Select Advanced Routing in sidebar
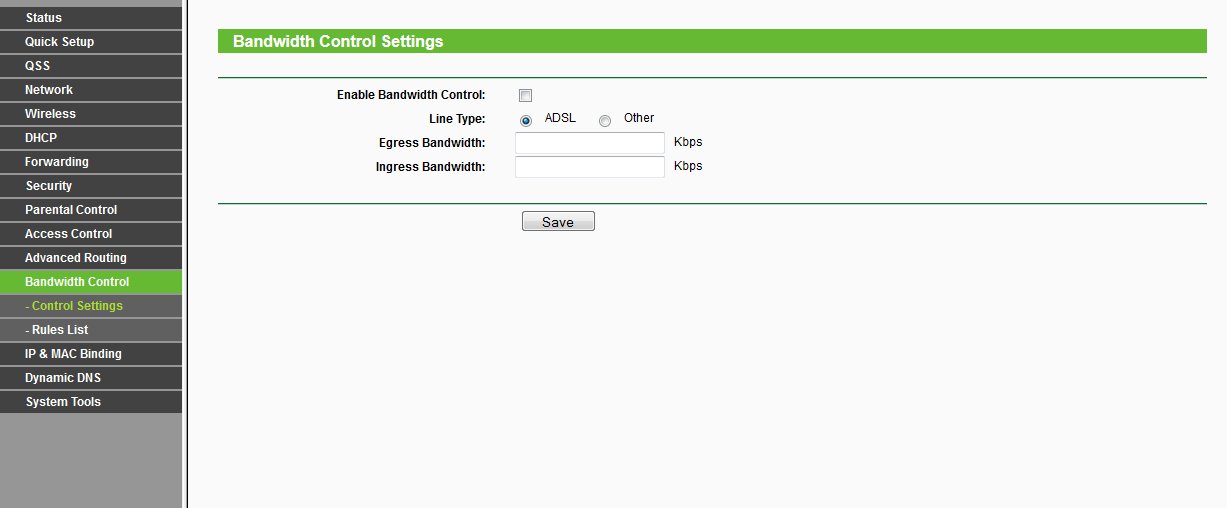The height and width of the screenshot is (508, 1227). tap(76, 258)
